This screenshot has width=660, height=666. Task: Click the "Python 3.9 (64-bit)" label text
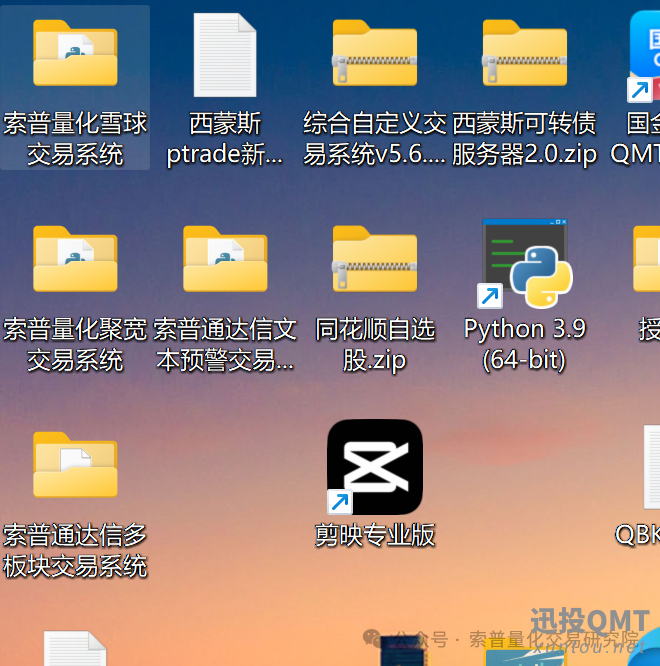[x=525, y=343]
